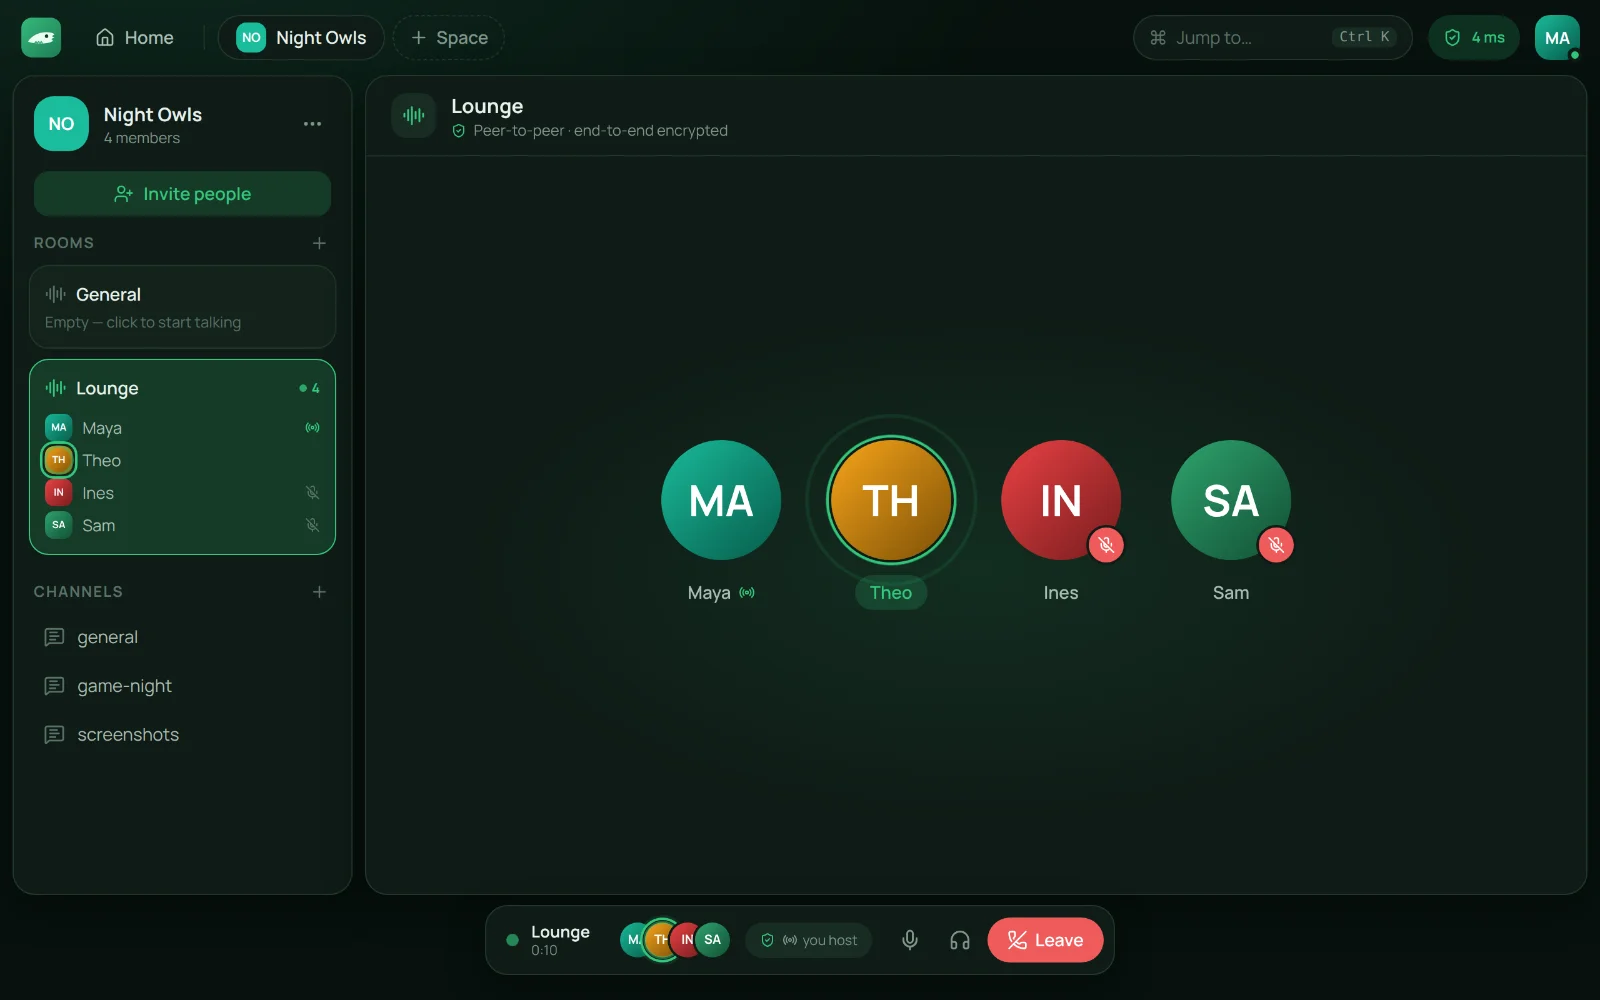Click the you host status pill

pos(809,940)
